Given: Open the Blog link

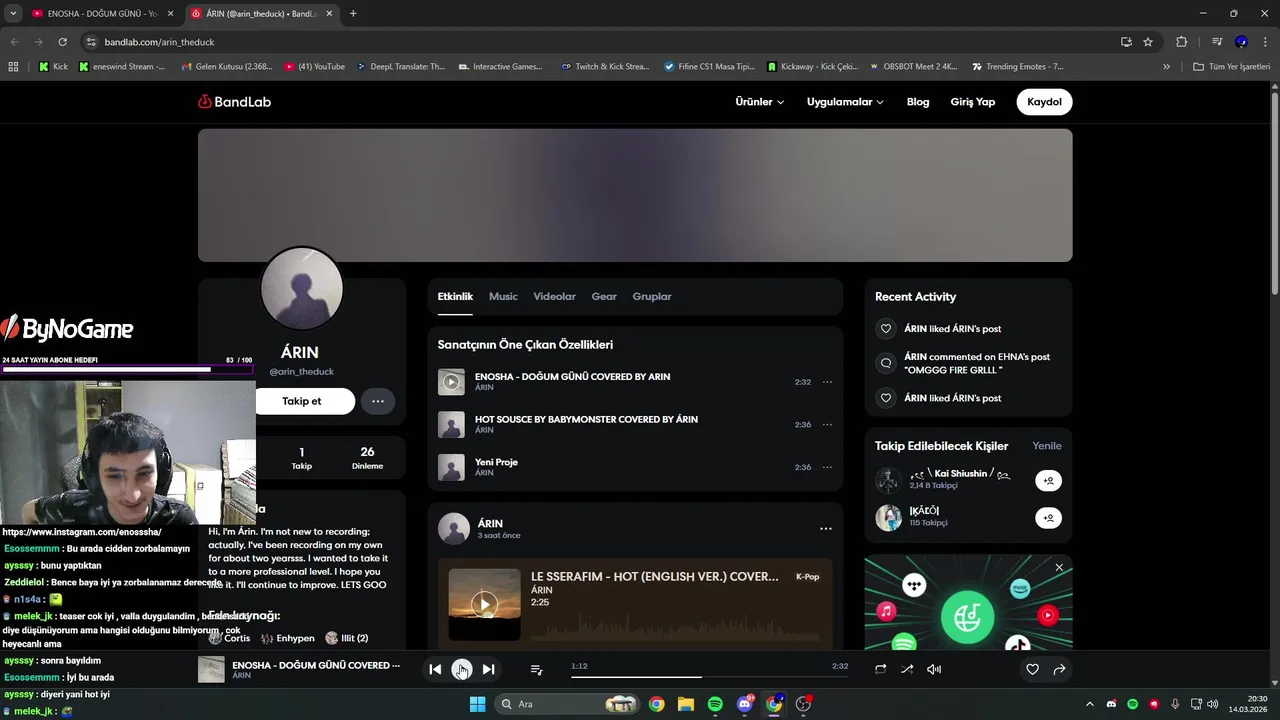Looking at the screenshot, I should (918, 102).
